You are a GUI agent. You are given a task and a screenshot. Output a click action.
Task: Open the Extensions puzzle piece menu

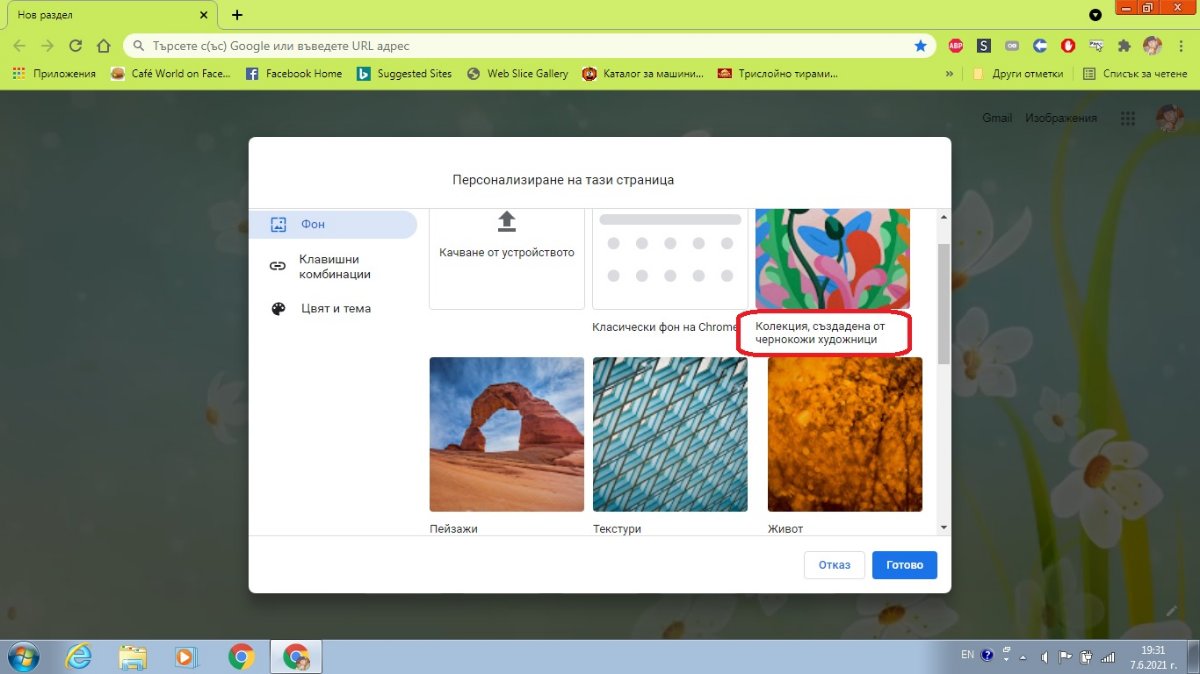click(1124, 46)
